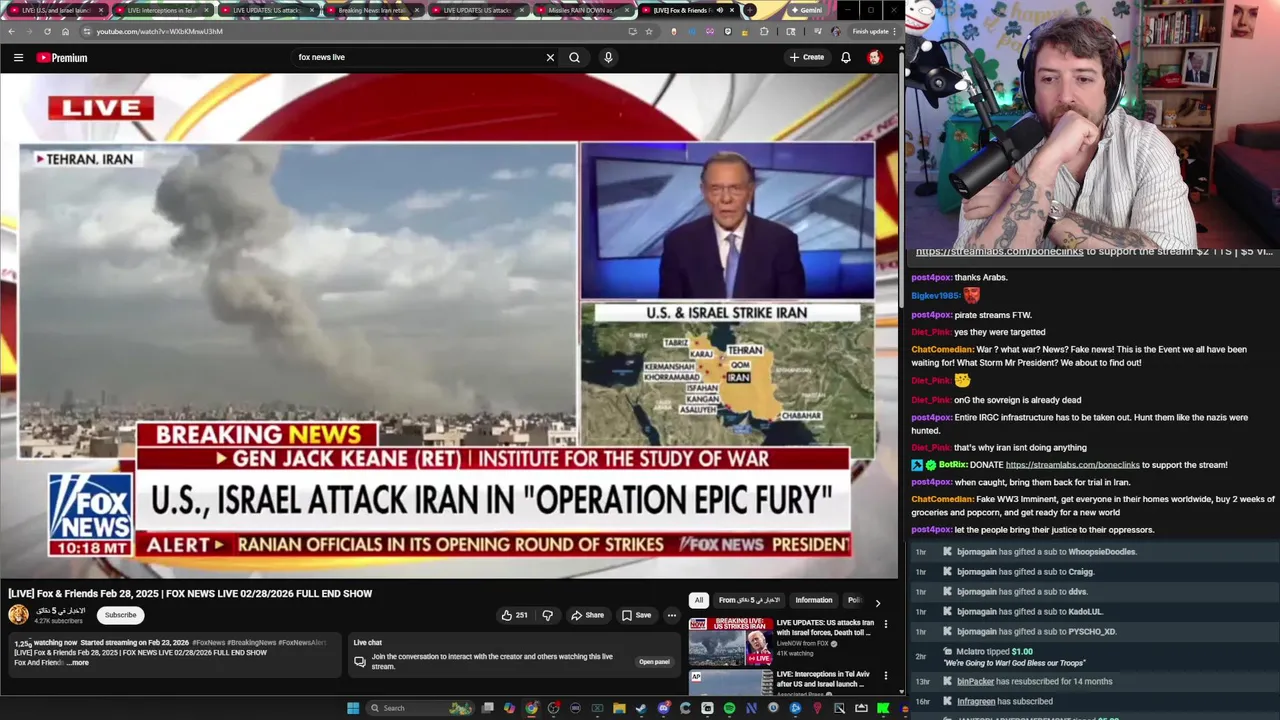Open options for LIVE UPDATES suggested video
Image resolution: width=1280 pixels, height=720 pixels.
[x=885, y=624]
